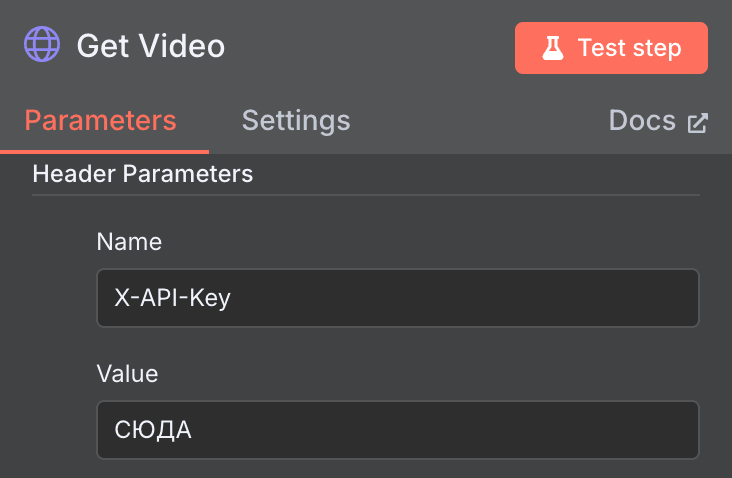Click the Name field label
This screenshot has width=732, height=478.
[x=129, y=241]
